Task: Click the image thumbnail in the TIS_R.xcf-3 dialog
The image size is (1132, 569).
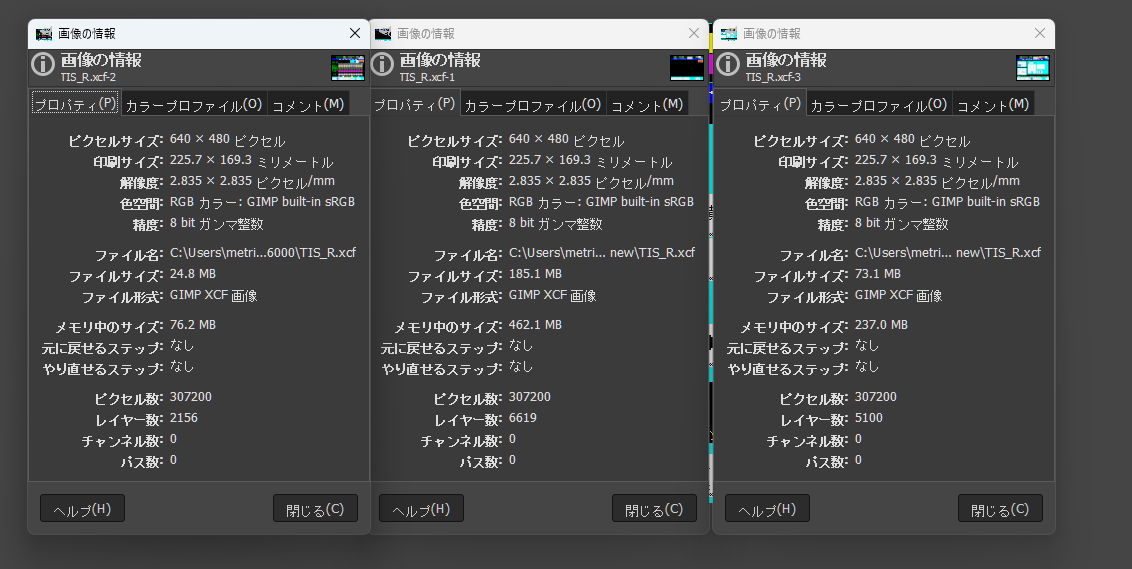Action: (1032, 68)
